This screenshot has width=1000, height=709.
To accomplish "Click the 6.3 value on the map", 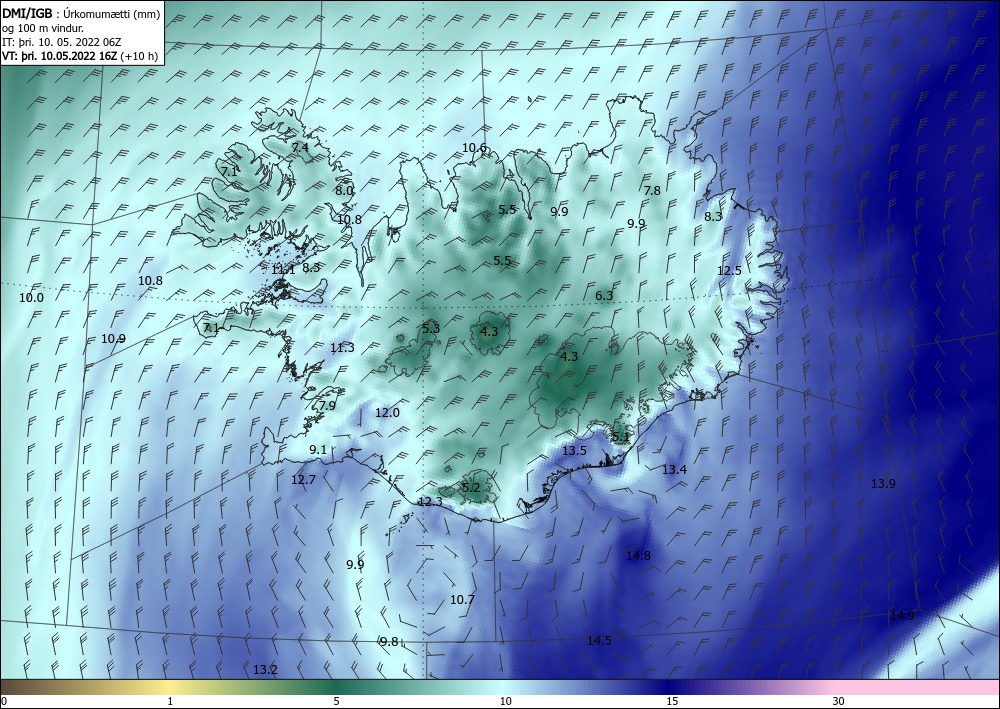I will pos(604,296).
